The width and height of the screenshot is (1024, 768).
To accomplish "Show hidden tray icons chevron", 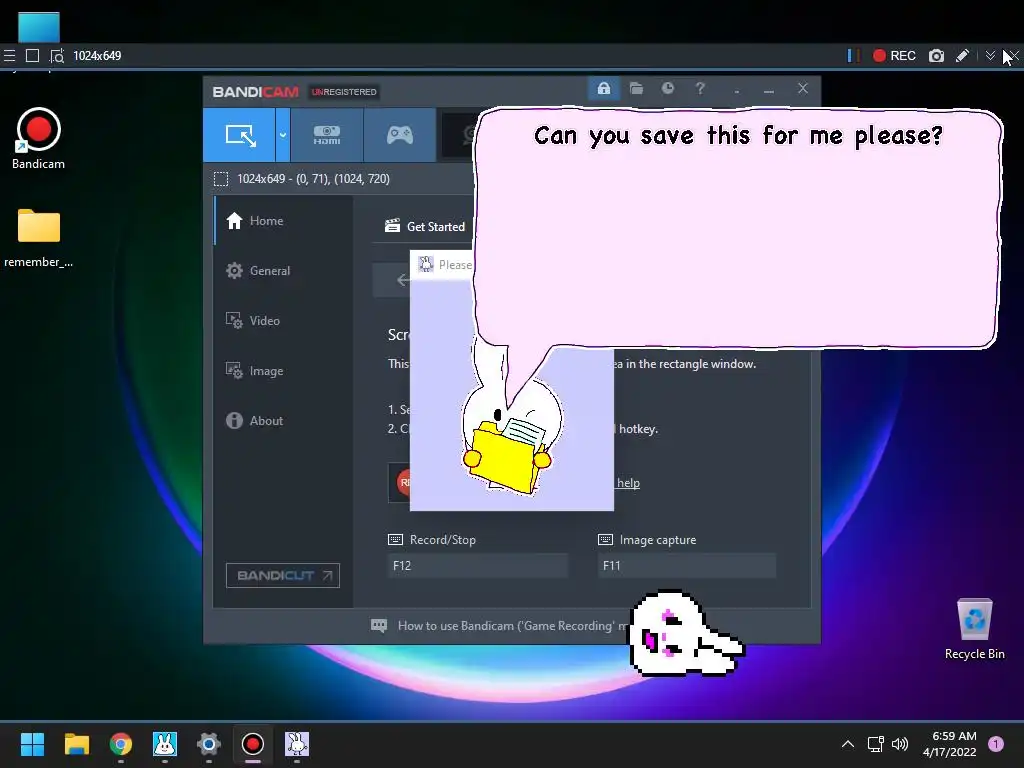I will click(848, 744).
